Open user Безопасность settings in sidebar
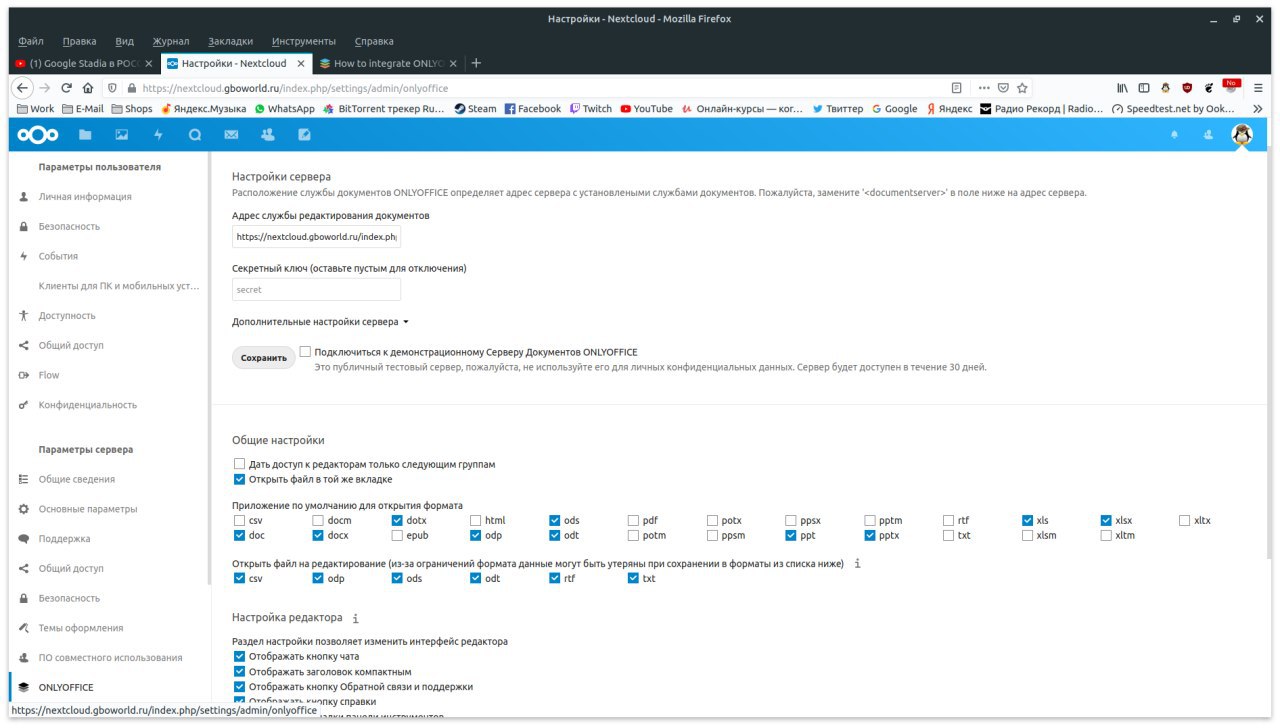The image size is (1280, 728). (69, 226)
